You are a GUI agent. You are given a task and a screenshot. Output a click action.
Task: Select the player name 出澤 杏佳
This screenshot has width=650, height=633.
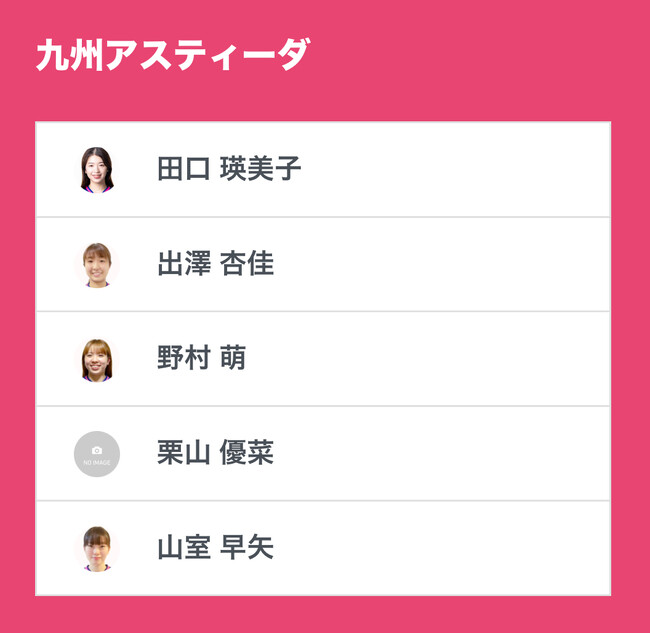point(215,264)
